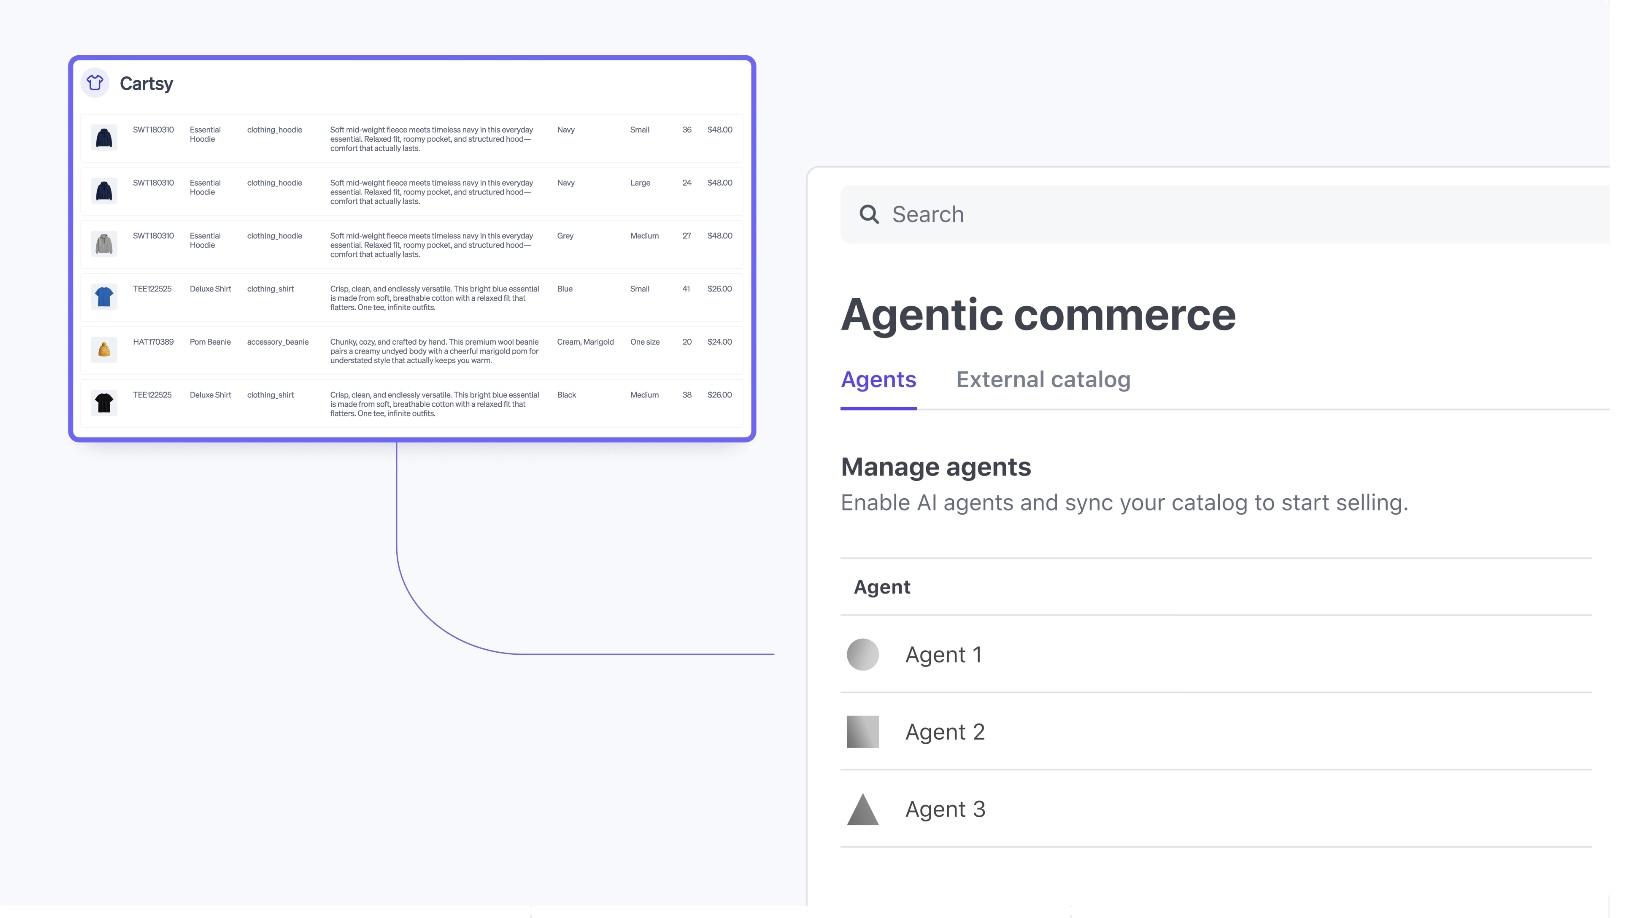
Task: Click the magnifying glass search icon
Action: [869, 214]
